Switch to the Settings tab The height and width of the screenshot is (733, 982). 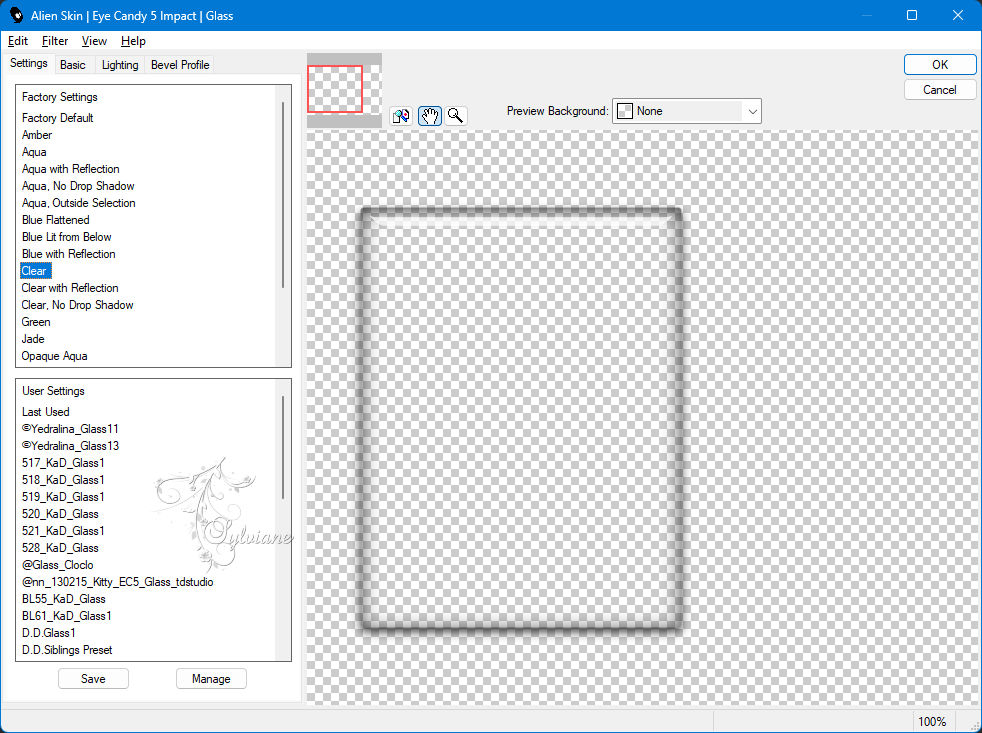pos(29,63)
